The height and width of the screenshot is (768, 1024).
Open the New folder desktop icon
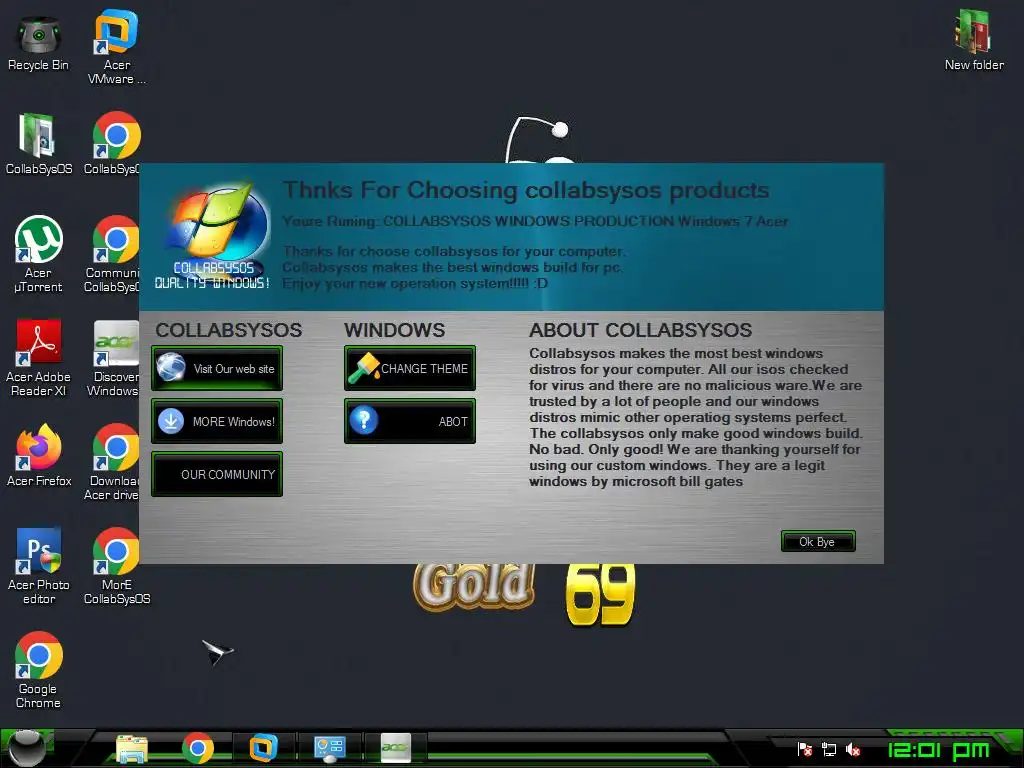(974, 40)
